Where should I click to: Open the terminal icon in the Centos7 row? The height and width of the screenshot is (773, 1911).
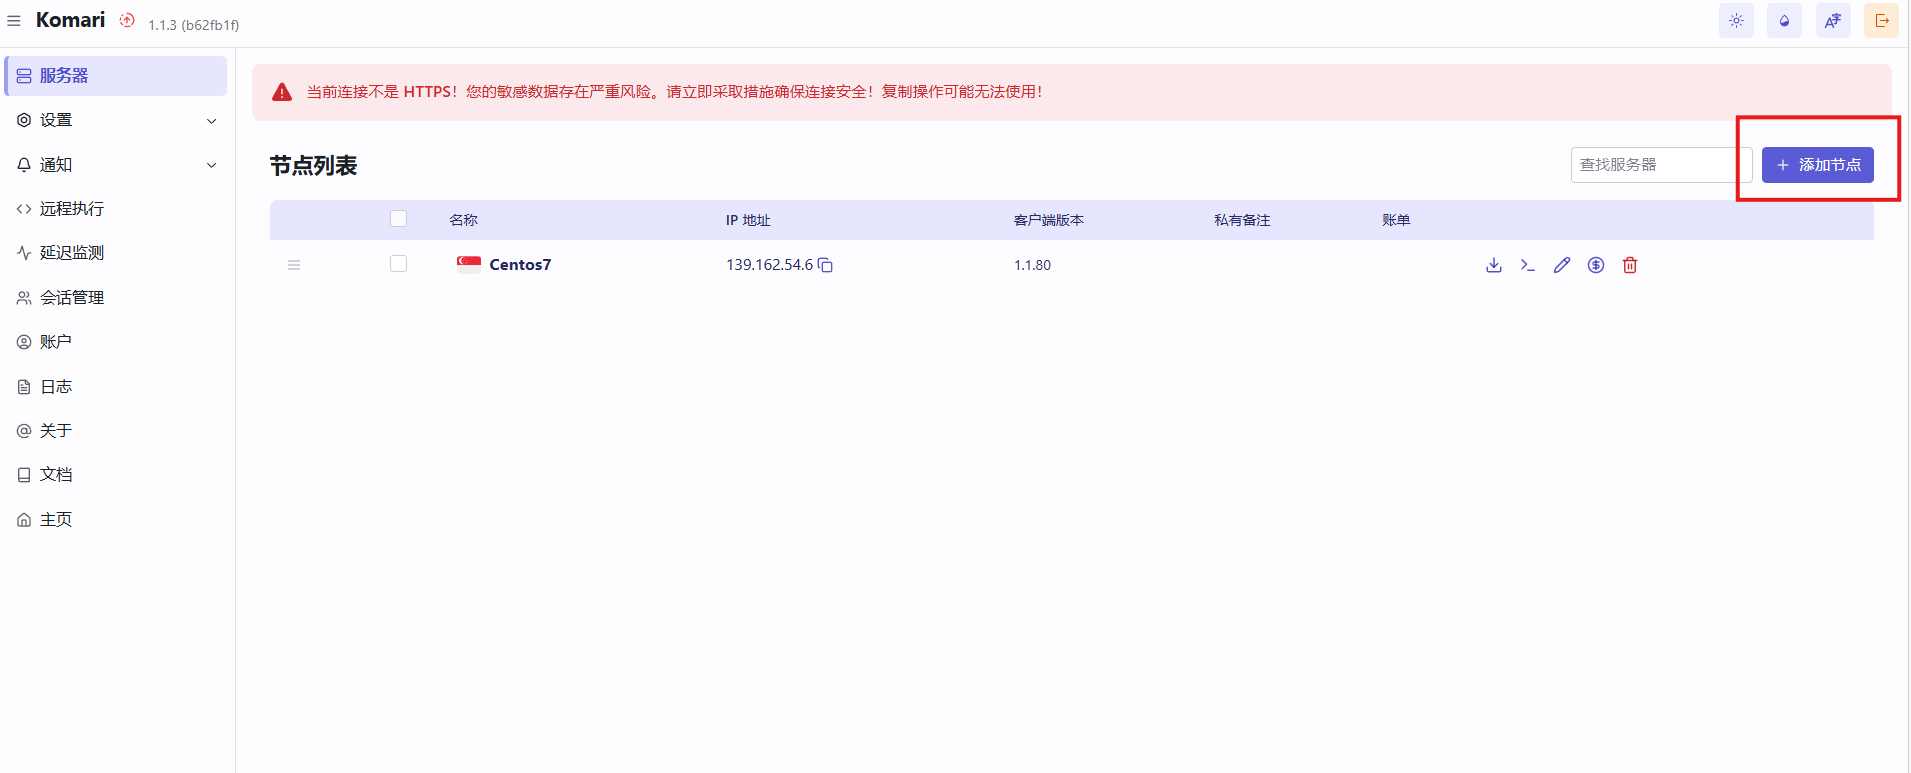1528,265
